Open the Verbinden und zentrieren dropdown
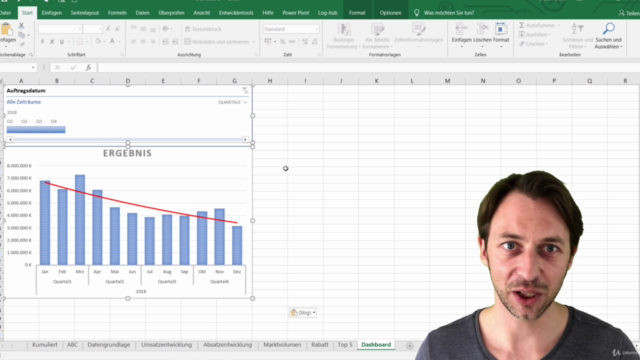640x360 pixels. pos(253,42)
